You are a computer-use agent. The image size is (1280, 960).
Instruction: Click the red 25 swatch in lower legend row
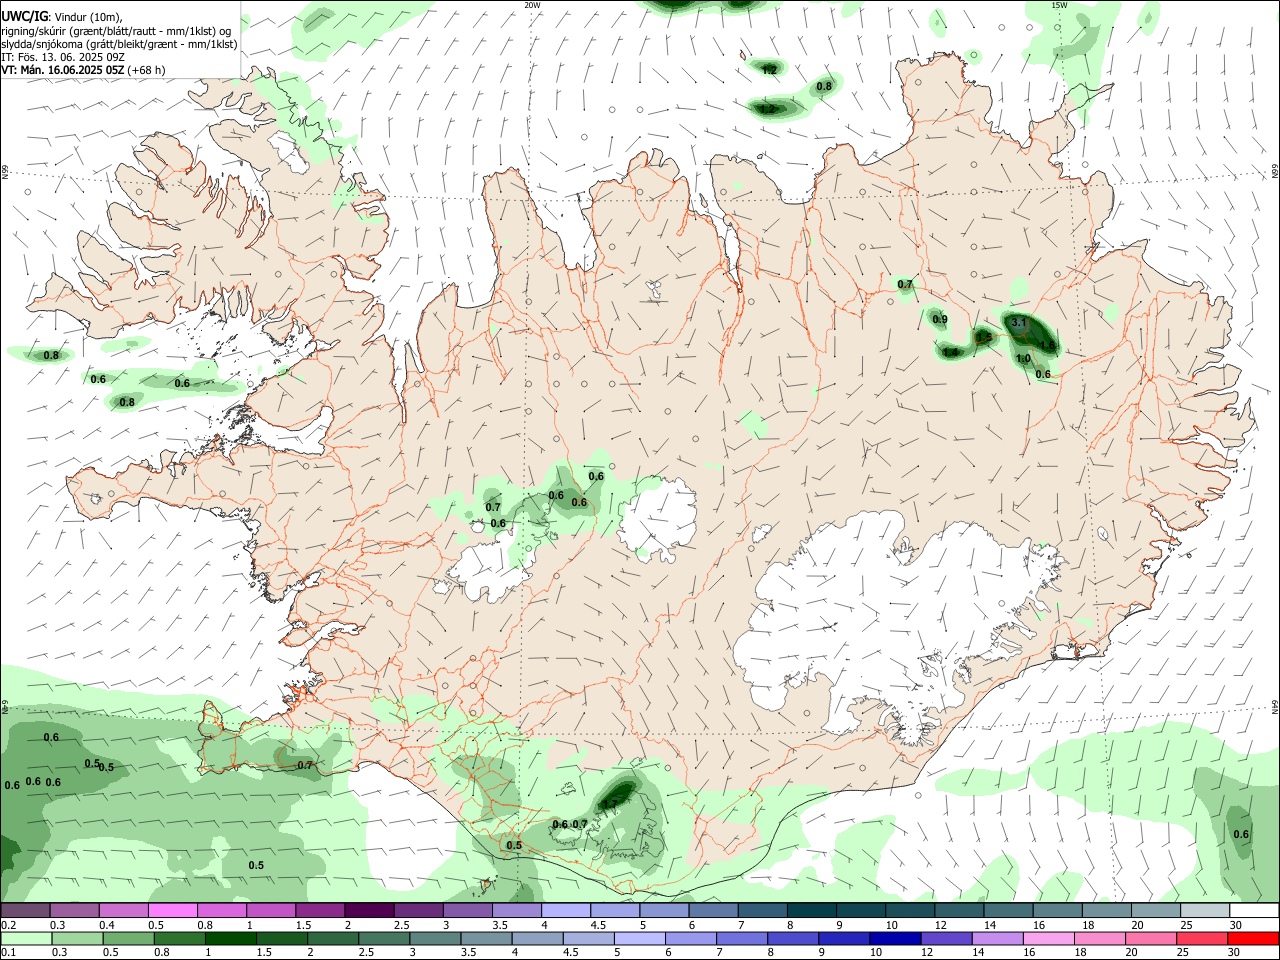click(x=1202, y=938)
